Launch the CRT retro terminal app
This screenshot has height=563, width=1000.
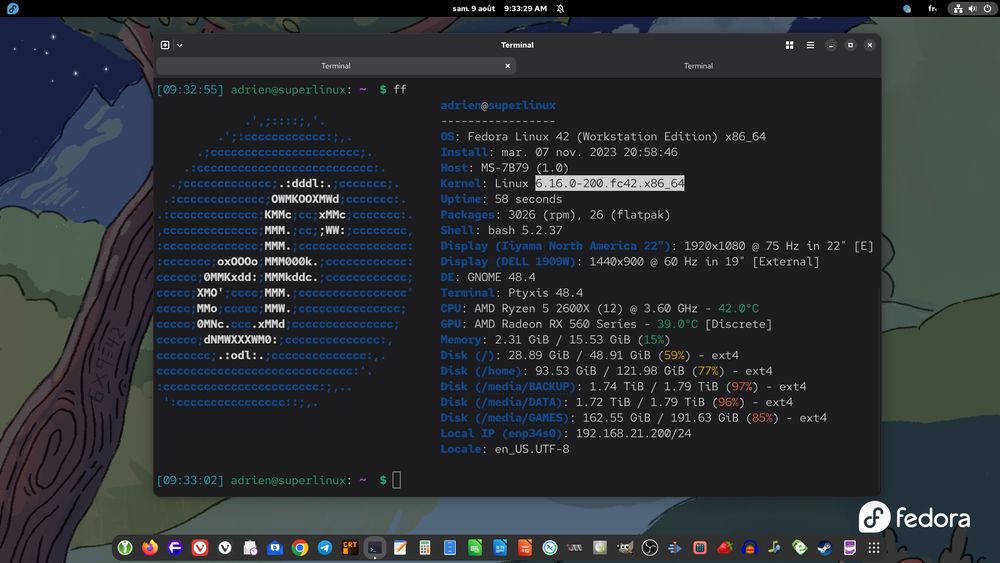349,547
